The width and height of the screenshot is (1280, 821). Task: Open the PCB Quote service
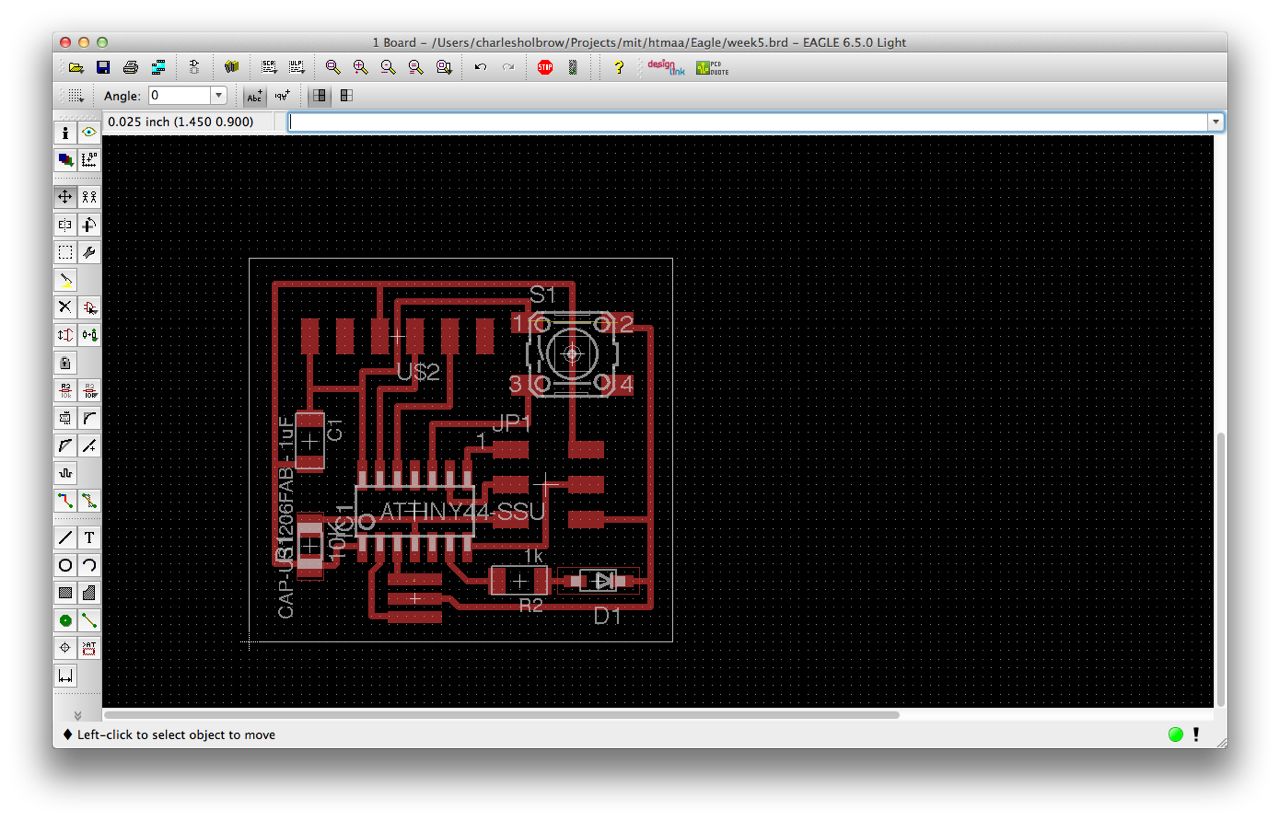coord(713,67)
